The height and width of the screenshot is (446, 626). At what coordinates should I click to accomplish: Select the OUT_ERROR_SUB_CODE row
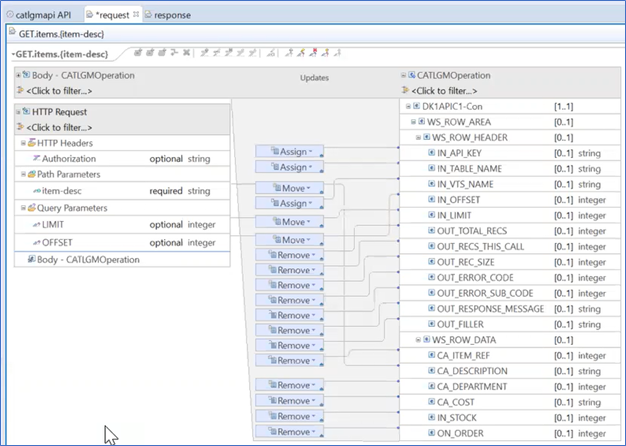click(510, 293)
